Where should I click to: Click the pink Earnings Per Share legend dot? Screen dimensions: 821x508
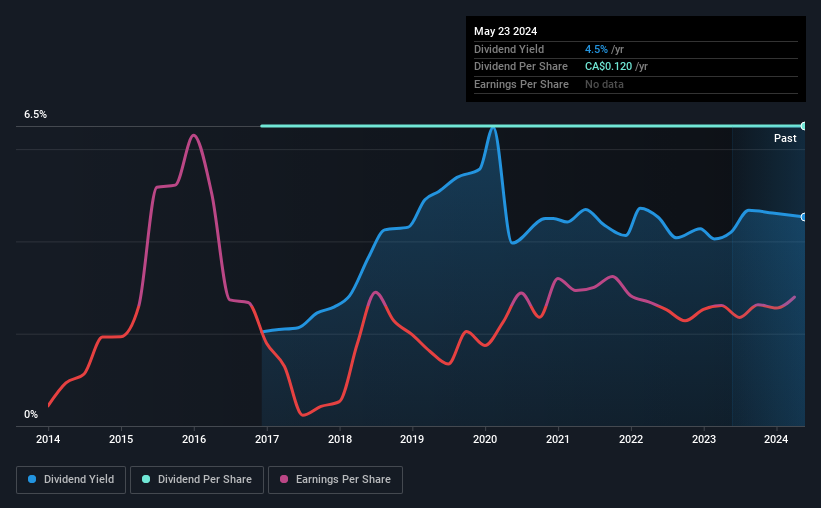[x=284, y=479]
